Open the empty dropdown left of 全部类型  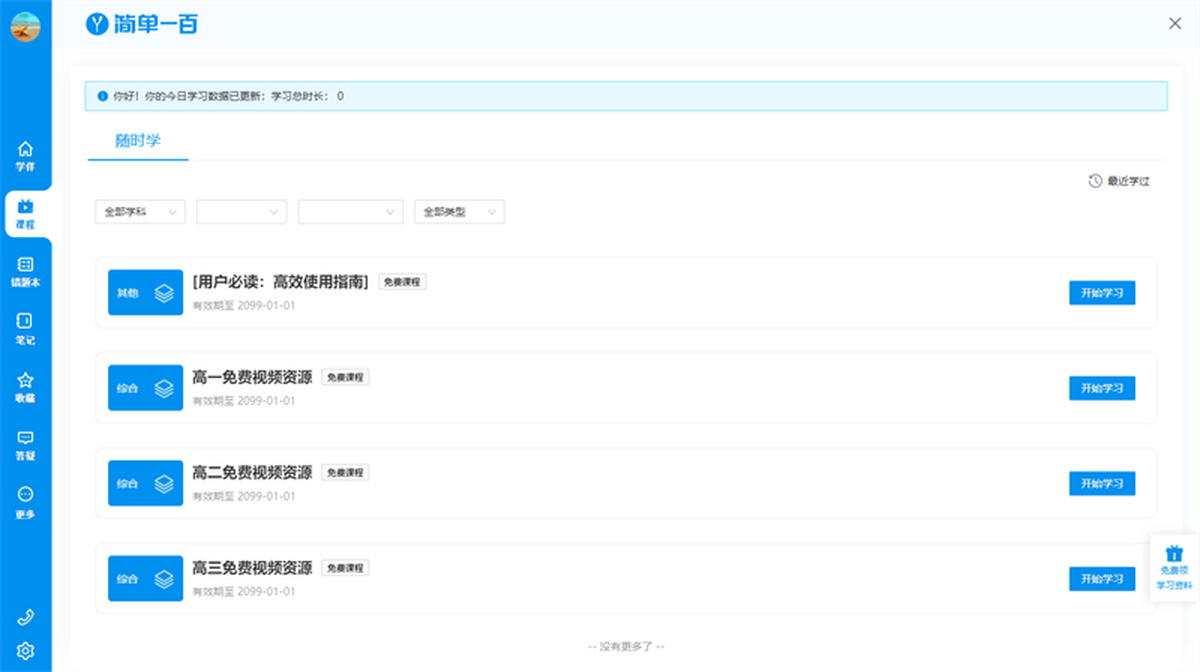(350, 212)
